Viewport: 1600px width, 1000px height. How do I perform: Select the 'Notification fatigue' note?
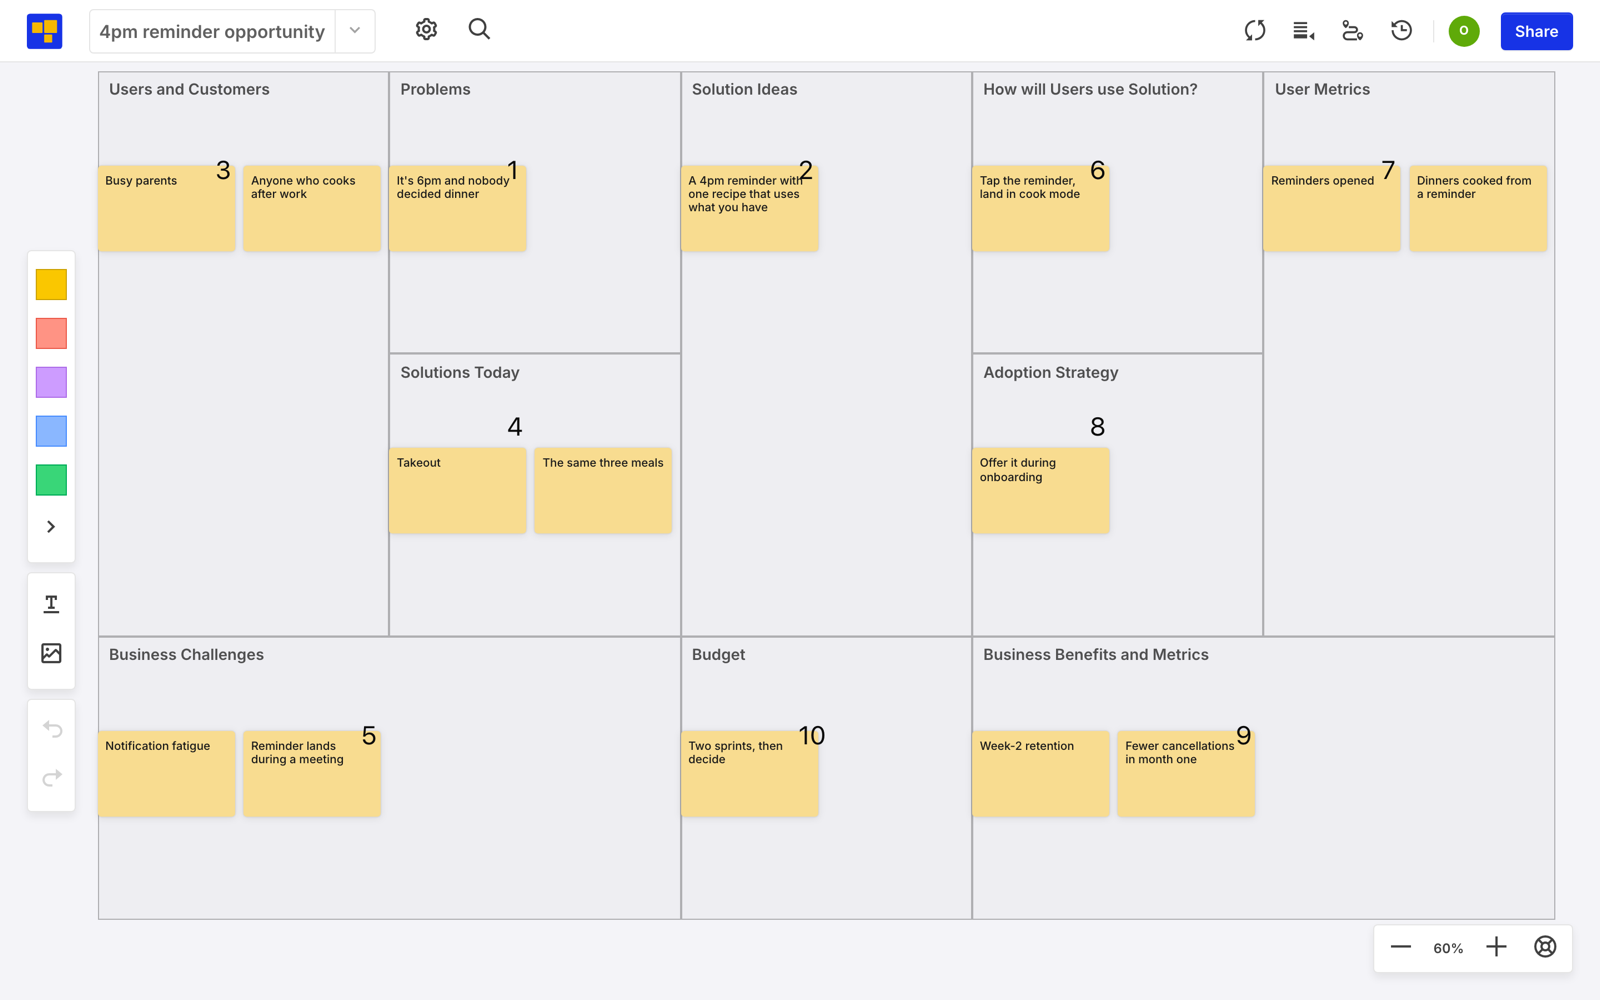pos(166,774)
